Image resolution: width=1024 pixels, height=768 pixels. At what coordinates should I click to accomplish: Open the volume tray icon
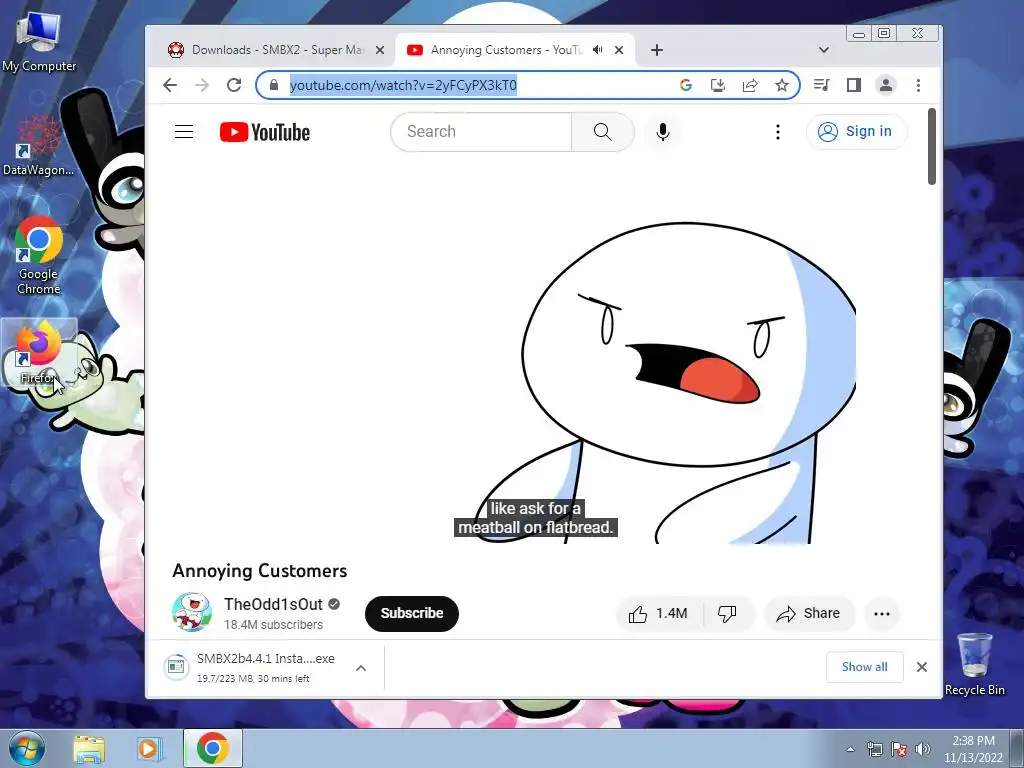923,749
